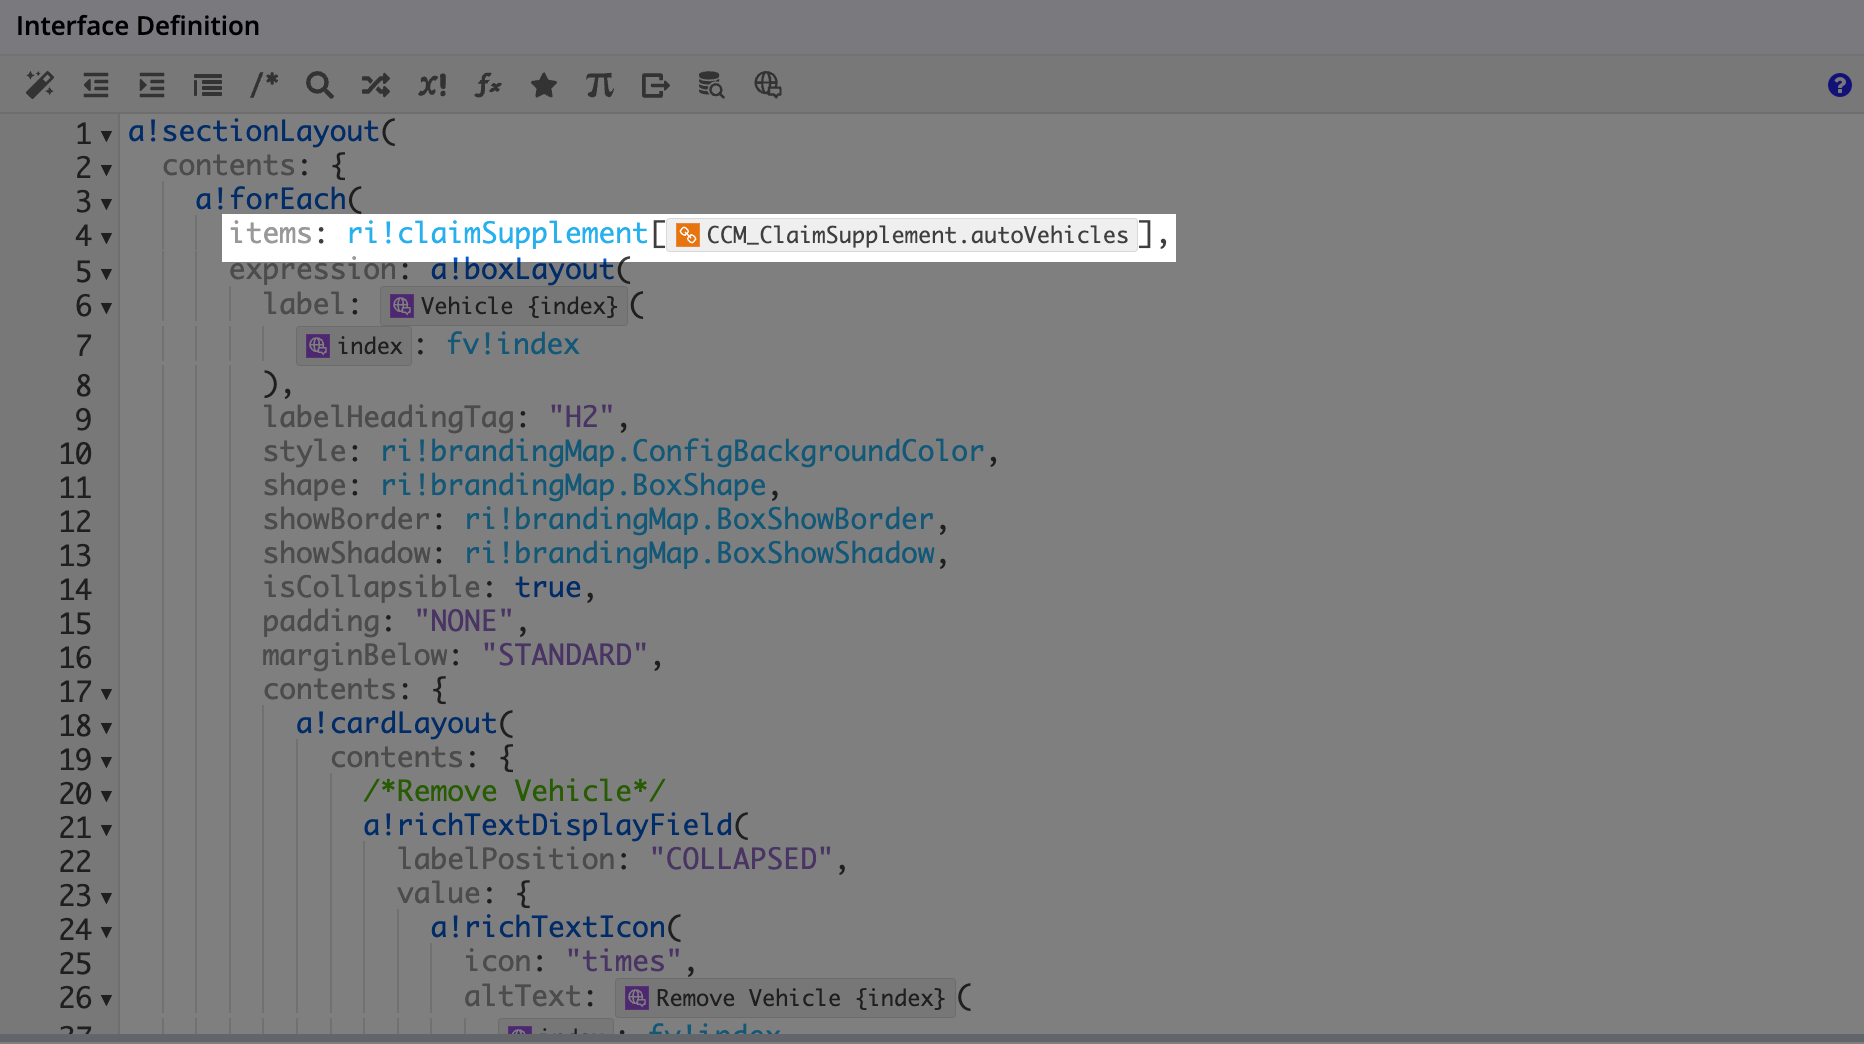Collapse line 5 a!boxLayout fold arrow
Viewport: 1864px width, 1044px height.
pyautogui.click(x=106, y=273)
